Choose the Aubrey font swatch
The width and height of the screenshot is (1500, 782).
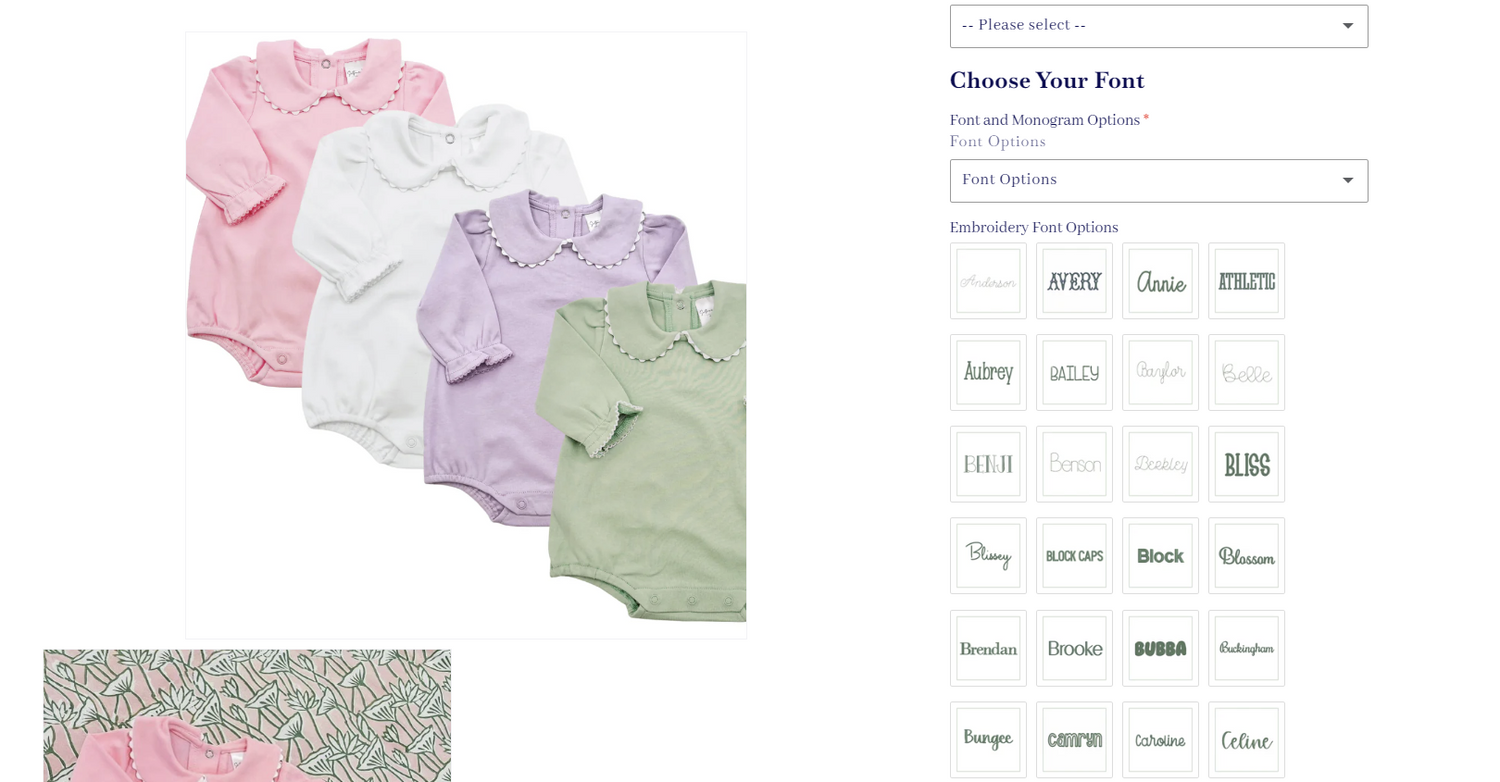click(988, 372)
